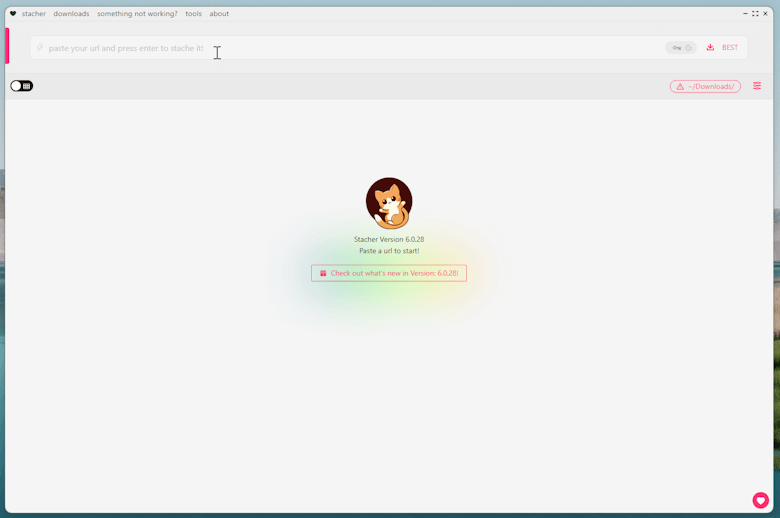Toggle the table view switch
Image resolution: width=780 pixels, height=518 pixels.
click(x=21, y=86)
